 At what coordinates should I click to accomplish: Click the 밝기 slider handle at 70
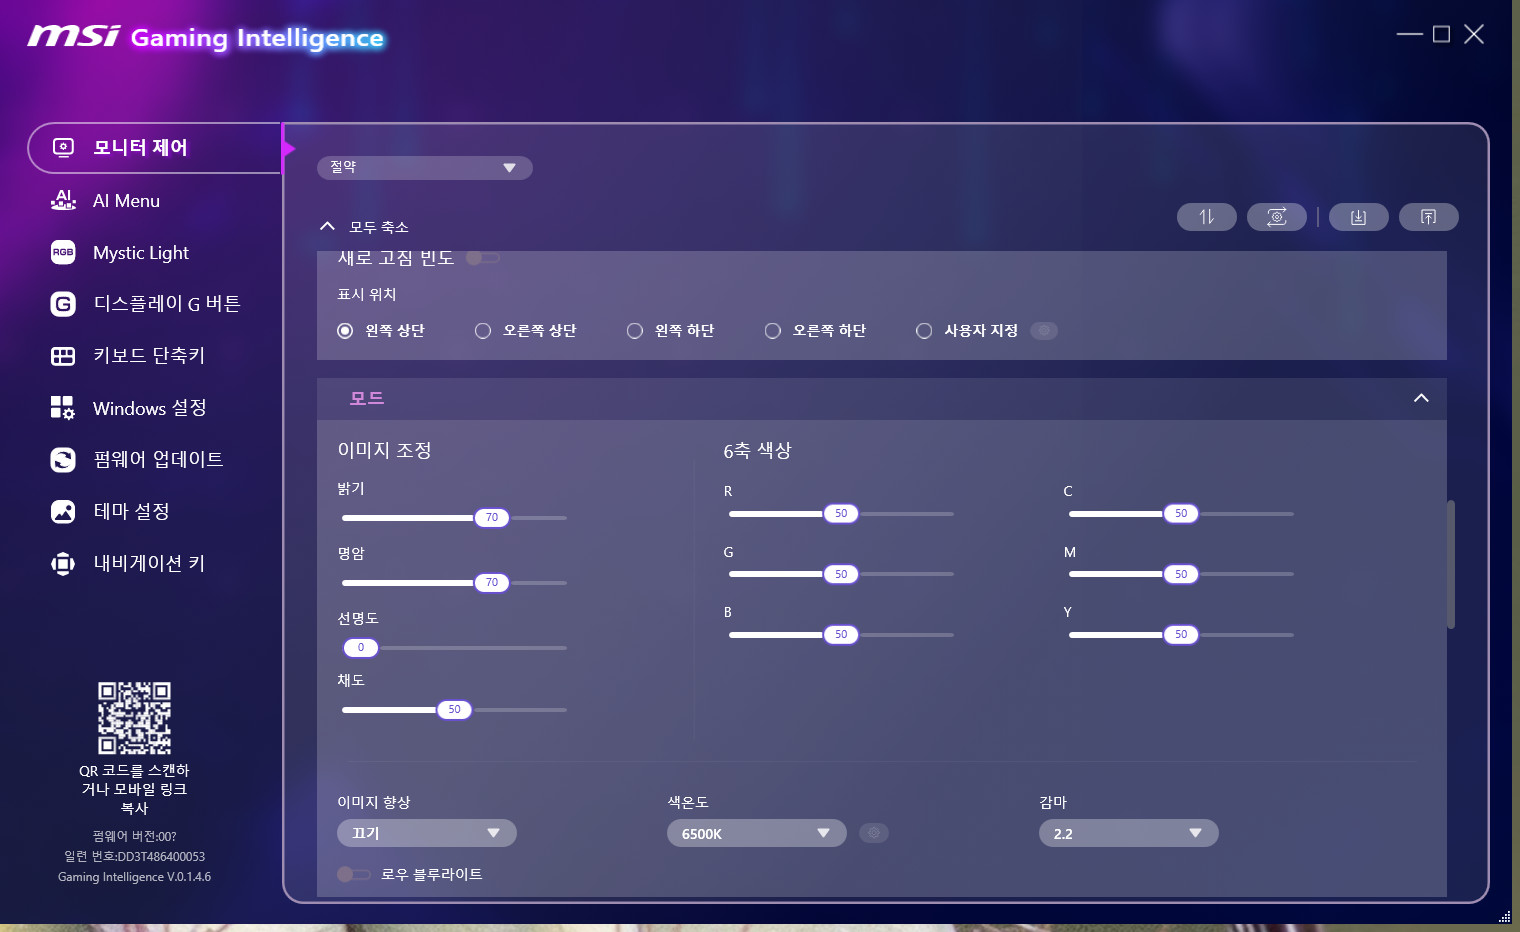pos(491,518)
